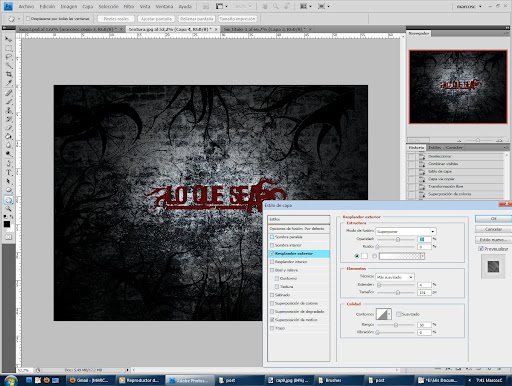512x386 pixels.
Task: Enable Bisel y relieve checkbox
Action: tap(272, 270)
